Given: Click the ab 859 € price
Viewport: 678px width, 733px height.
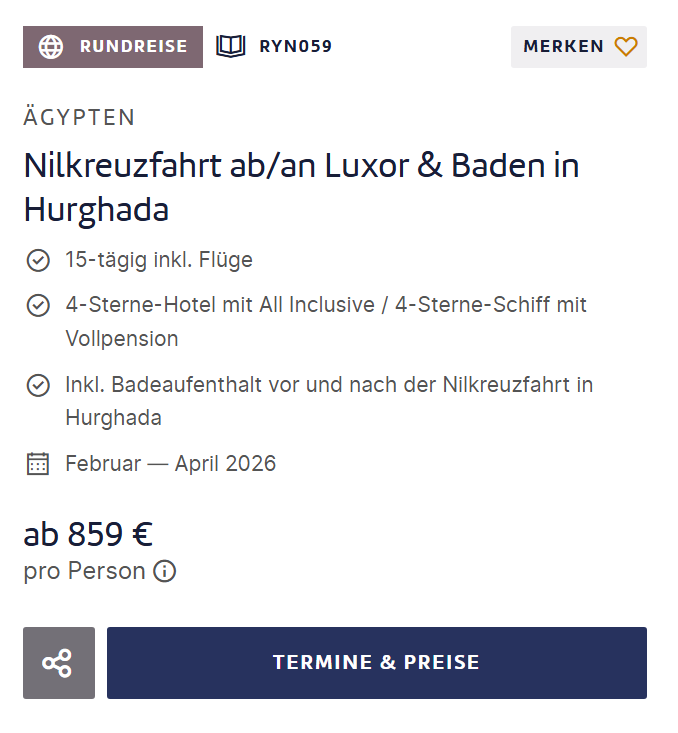Looking at the screenshot, I should click(x=88, y=534).
